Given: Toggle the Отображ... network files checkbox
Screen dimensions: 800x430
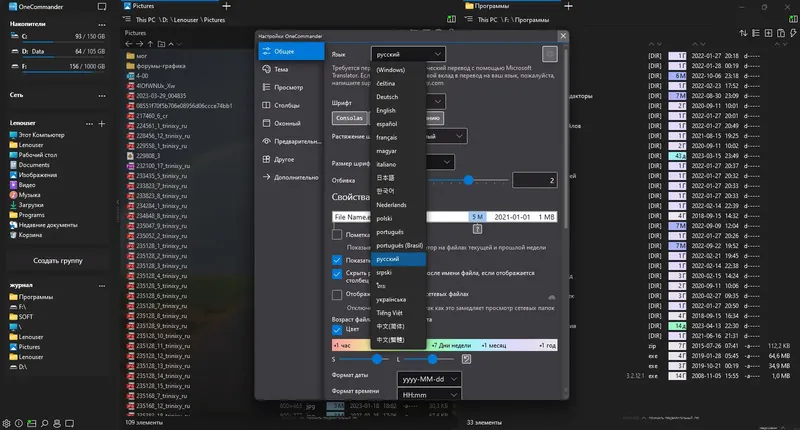Looking at the screenshot, I should 337,294.
